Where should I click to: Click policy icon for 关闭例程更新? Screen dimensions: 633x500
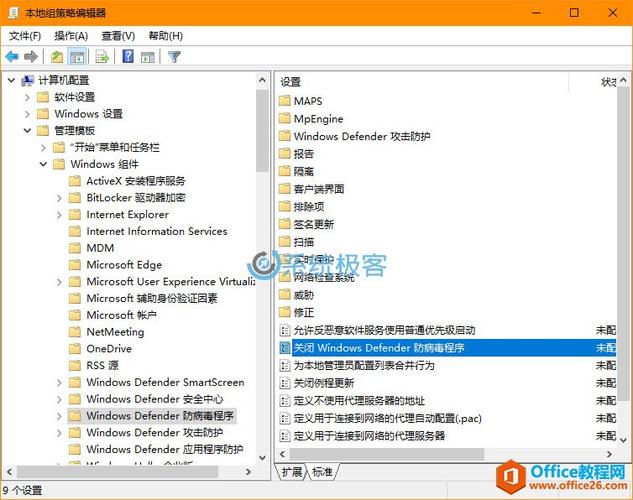click(285, 383)
